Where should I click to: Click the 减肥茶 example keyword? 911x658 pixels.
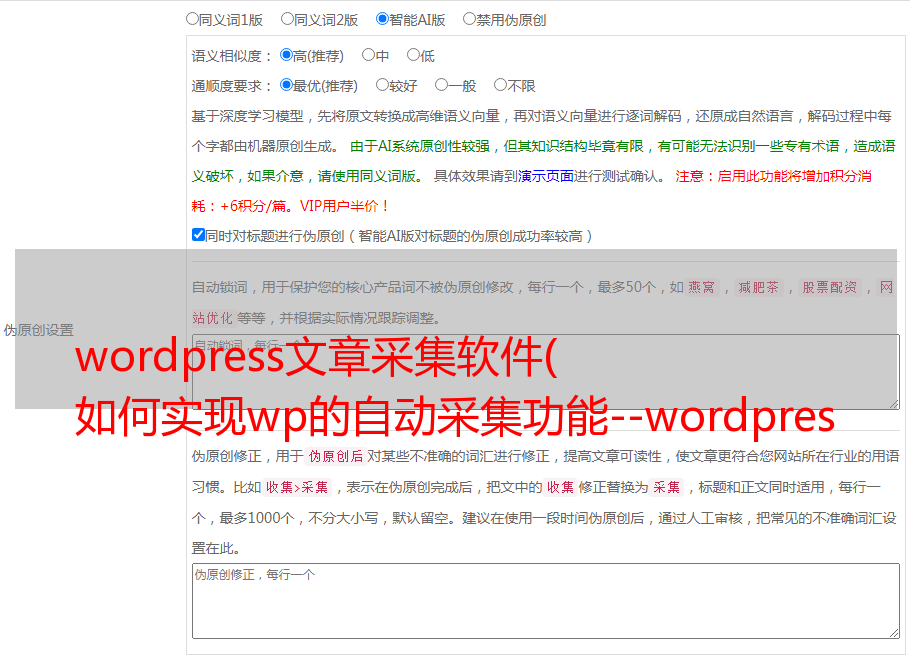tap(758, 287)
